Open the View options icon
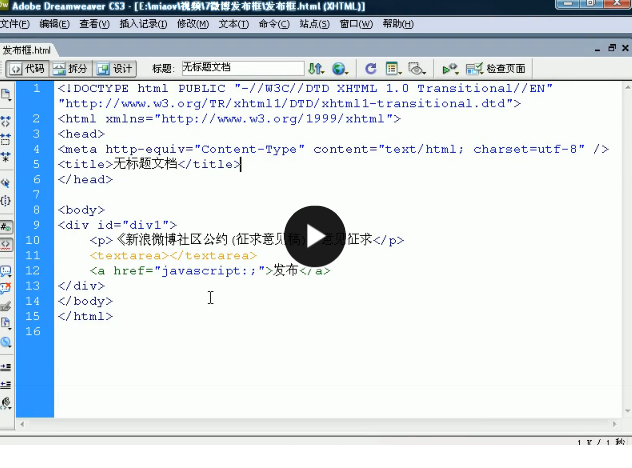 393,69
